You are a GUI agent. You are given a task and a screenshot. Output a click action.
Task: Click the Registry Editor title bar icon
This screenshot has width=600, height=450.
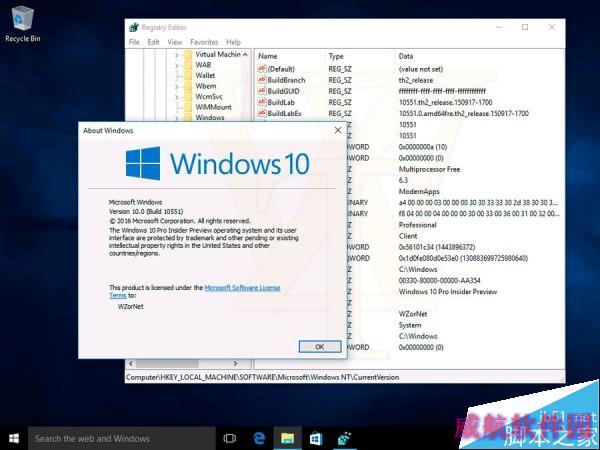click(134, 28)
